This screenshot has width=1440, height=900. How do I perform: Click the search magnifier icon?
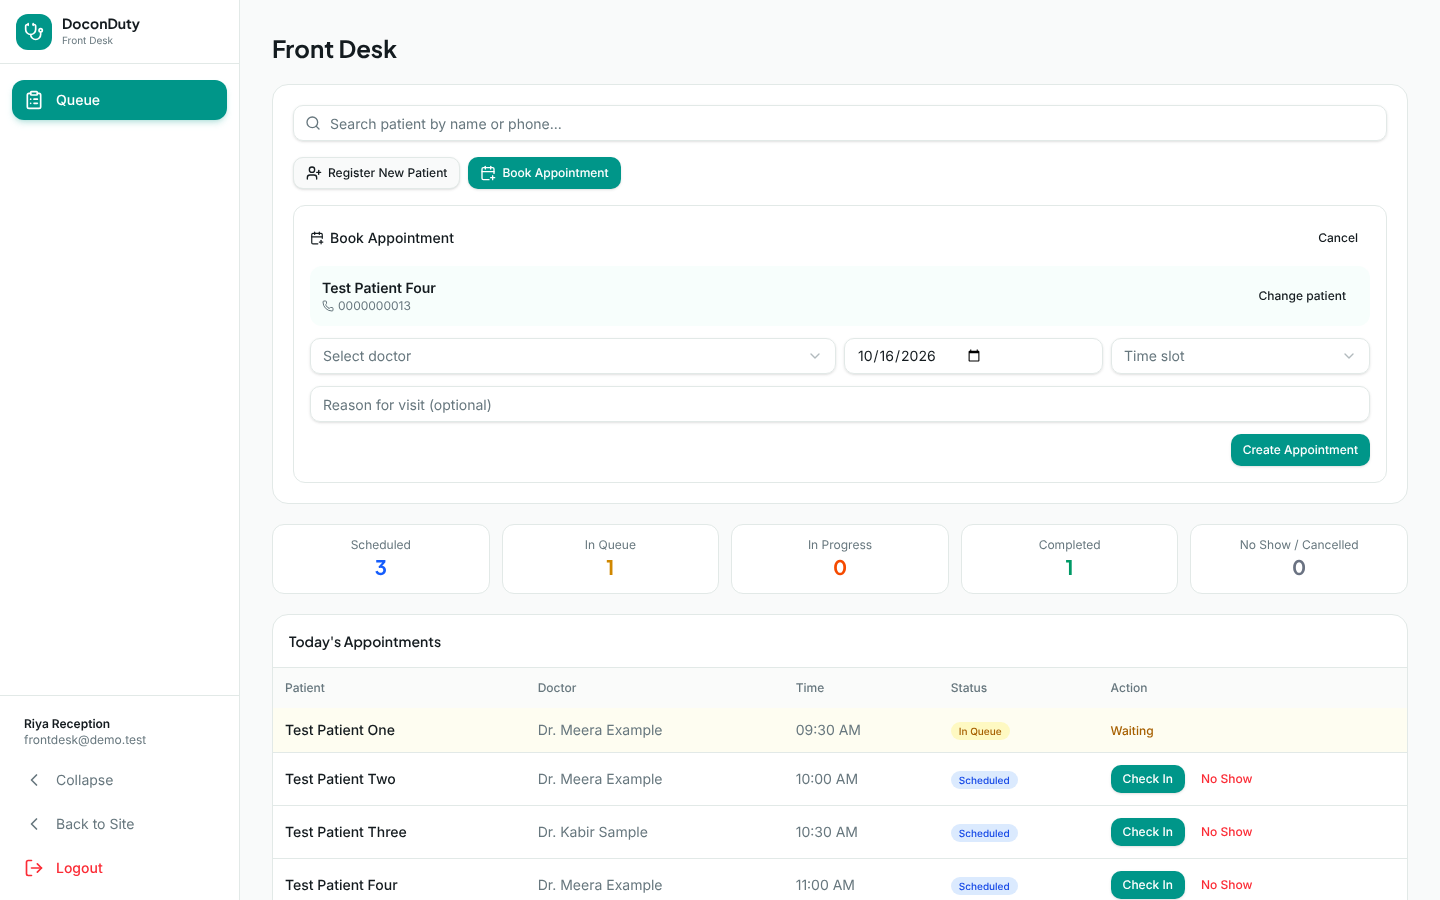click(313, 123)
